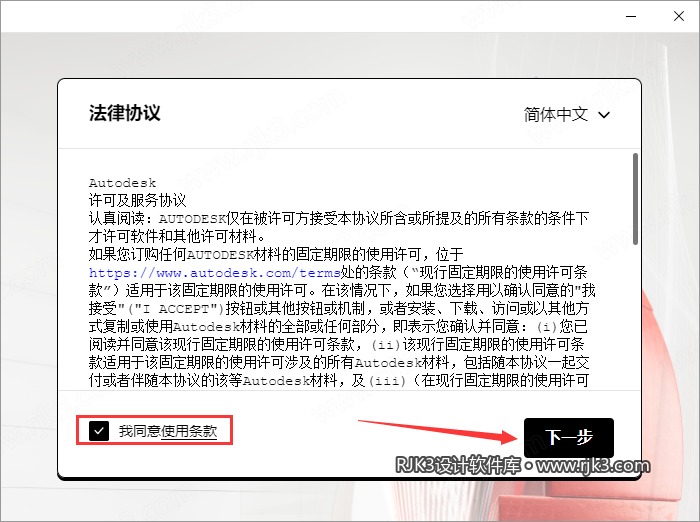700x522 pixels.
Task: Click the line starting 认真阅读
Action: 339,218
